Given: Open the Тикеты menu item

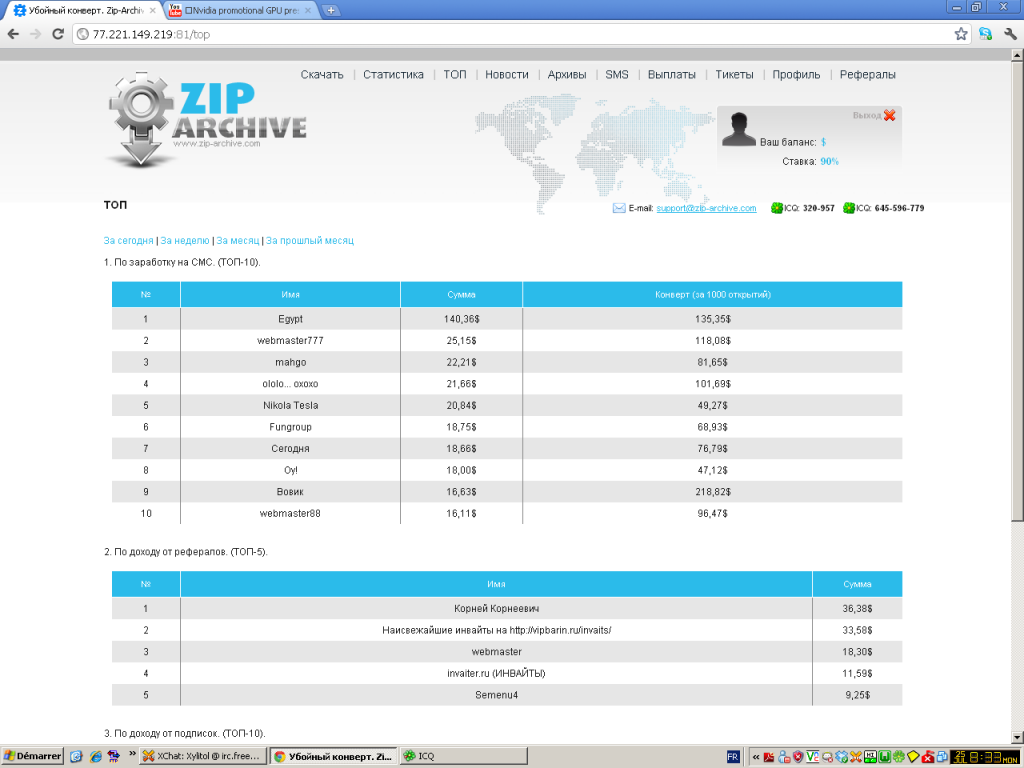Looking at the screenshot, I should [x=734, y=74].
